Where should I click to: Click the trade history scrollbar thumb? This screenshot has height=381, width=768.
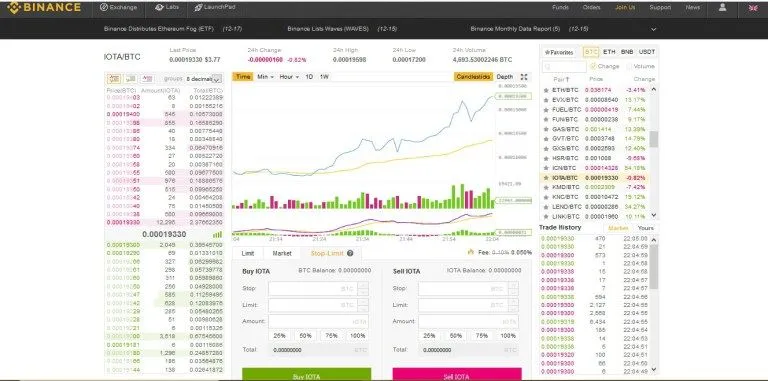pos(653,267)
